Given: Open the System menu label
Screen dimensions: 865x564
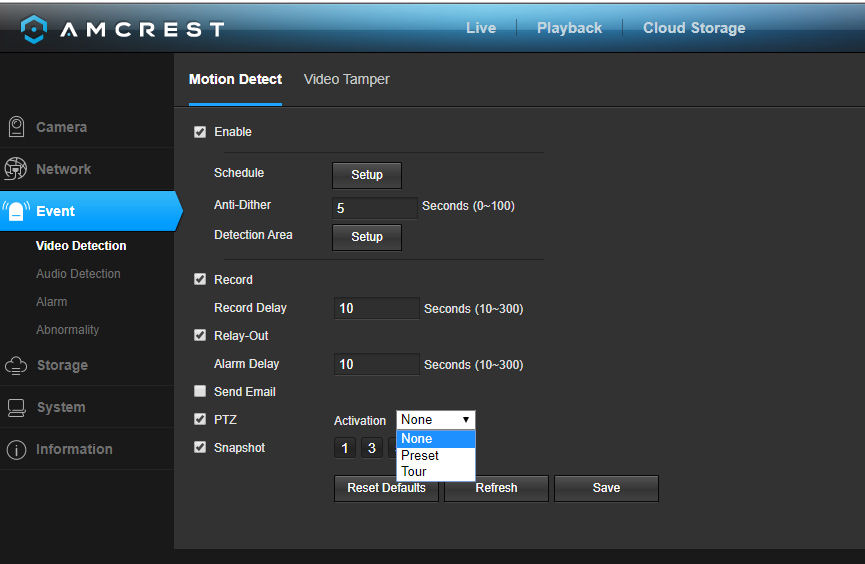Looking at the screenshot, I should [x=61, y=407].
